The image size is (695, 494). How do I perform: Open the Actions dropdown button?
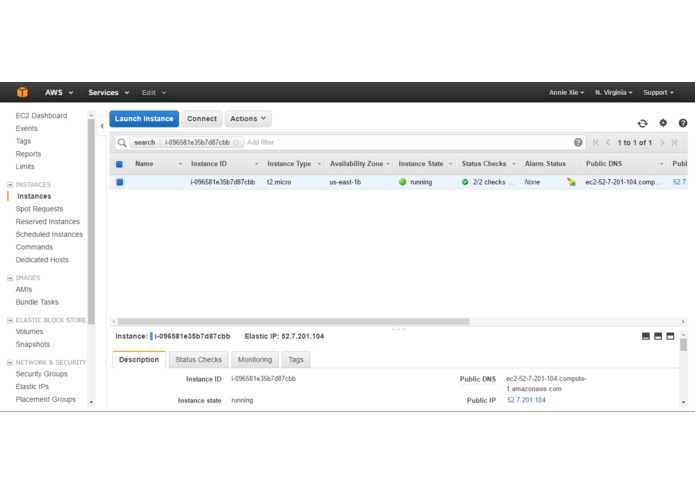pos(248,119)
